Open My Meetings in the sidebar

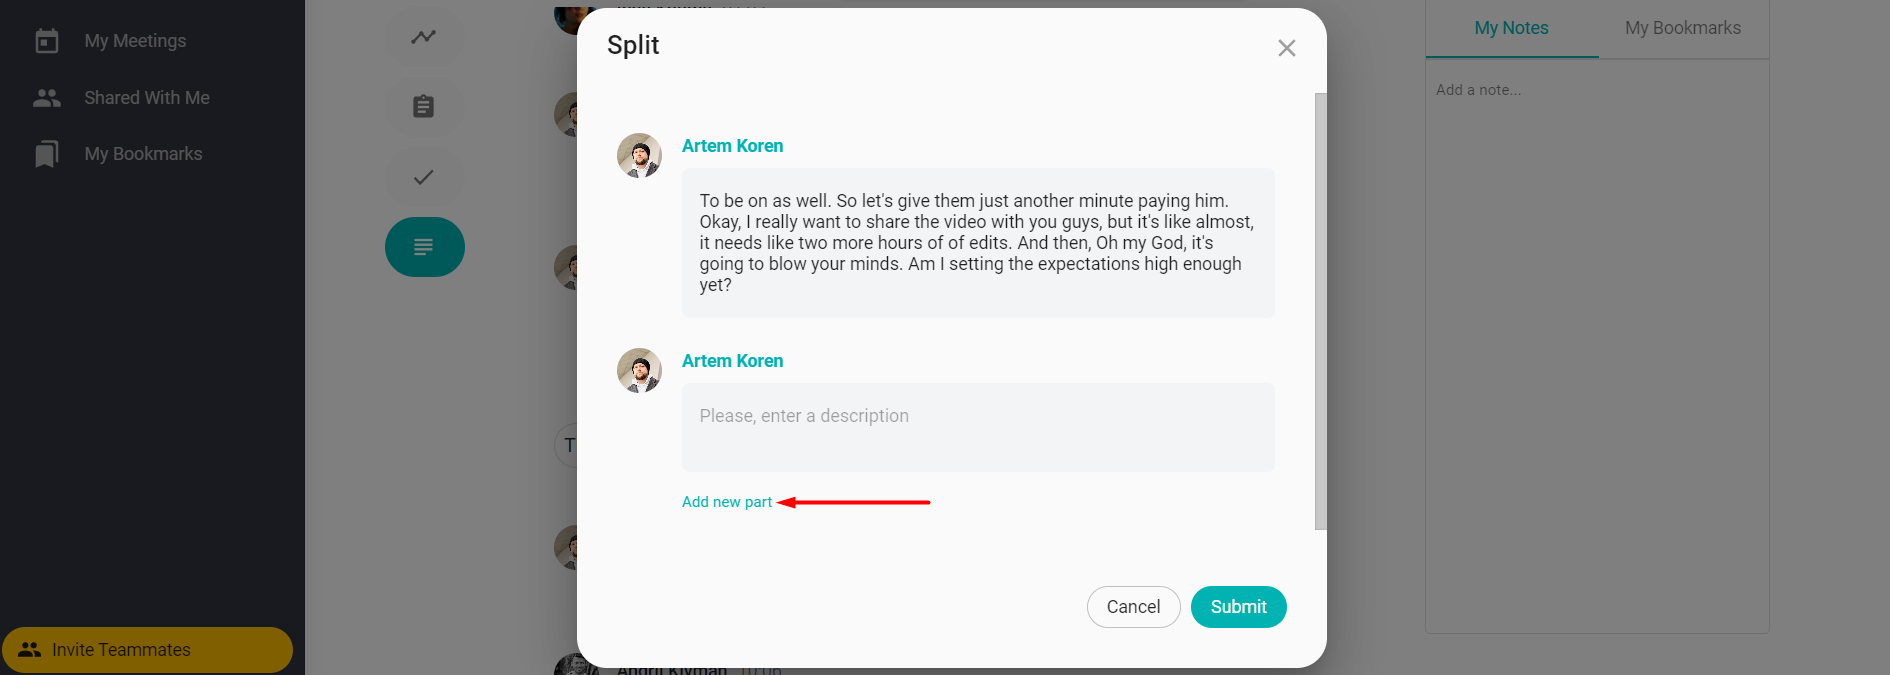135,41
